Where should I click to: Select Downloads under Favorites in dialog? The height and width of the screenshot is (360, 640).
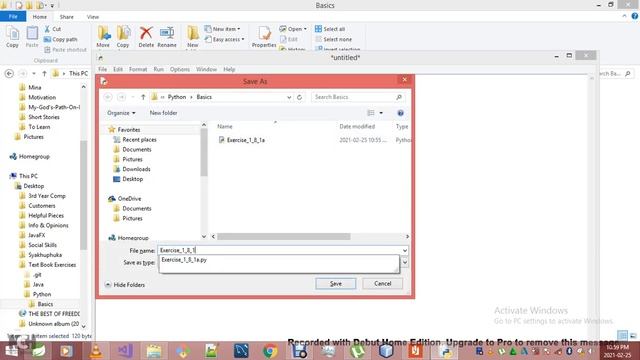tap(136, 169)
